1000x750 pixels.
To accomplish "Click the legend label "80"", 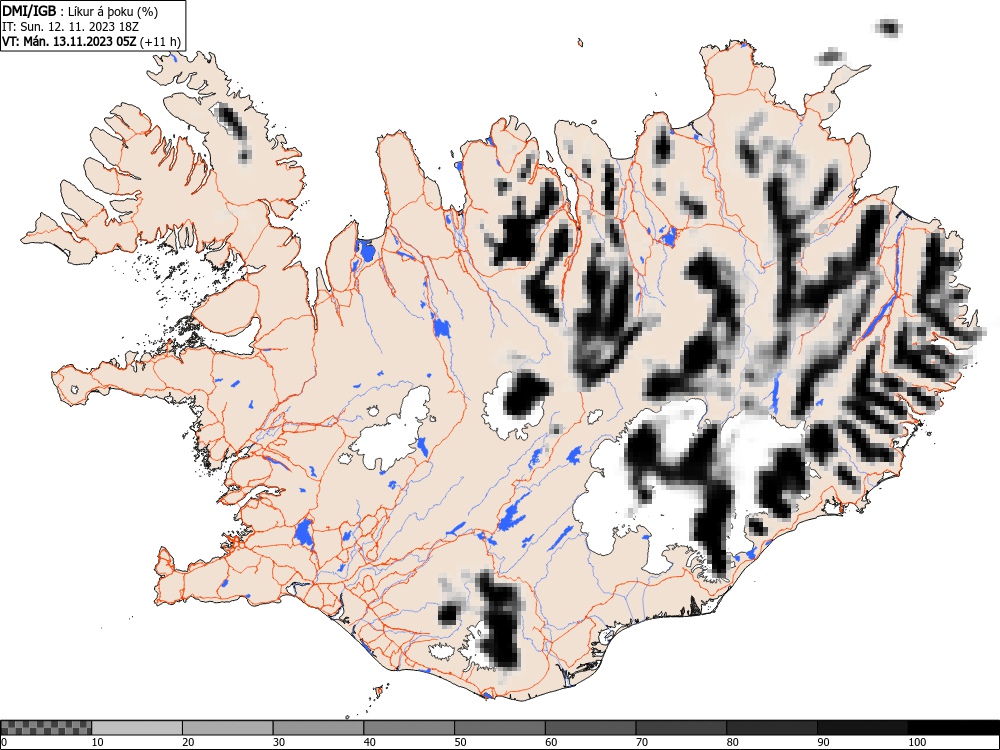I will (732, 742).
